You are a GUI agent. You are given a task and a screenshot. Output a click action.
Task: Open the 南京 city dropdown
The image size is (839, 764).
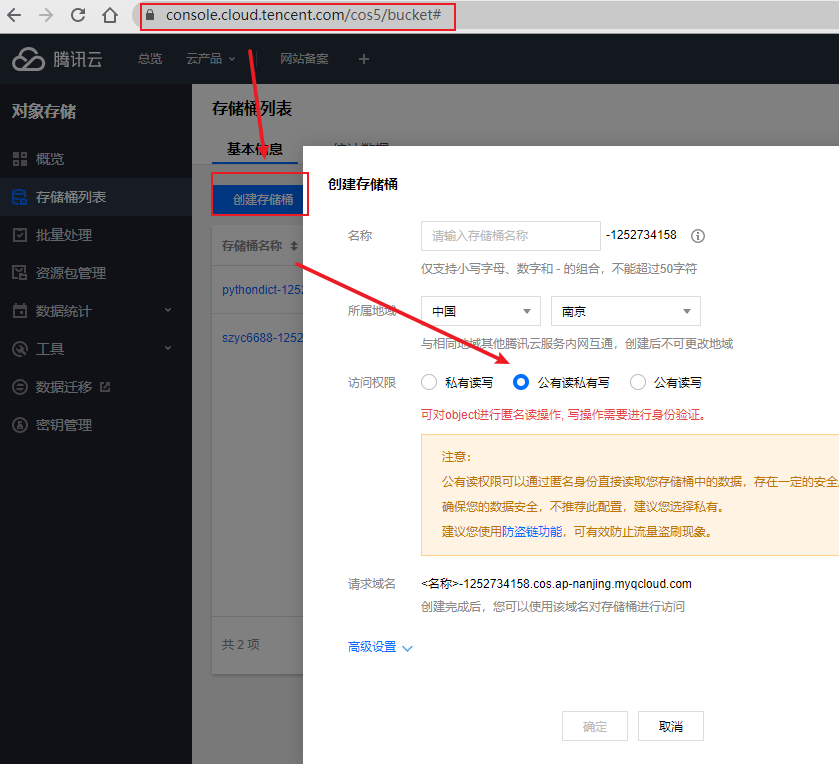click(x=625, y=311)
